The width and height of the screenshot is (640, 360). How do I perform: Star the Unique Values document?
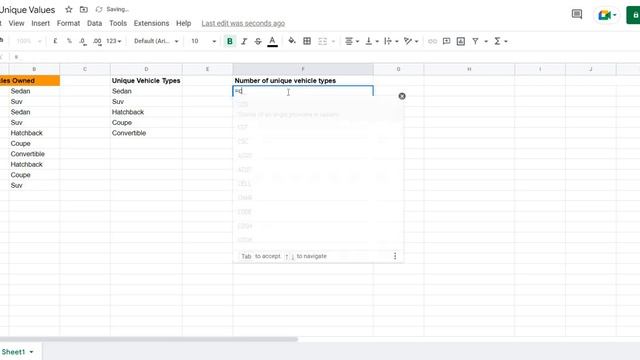pyautogui.click(x=69, y=9)
